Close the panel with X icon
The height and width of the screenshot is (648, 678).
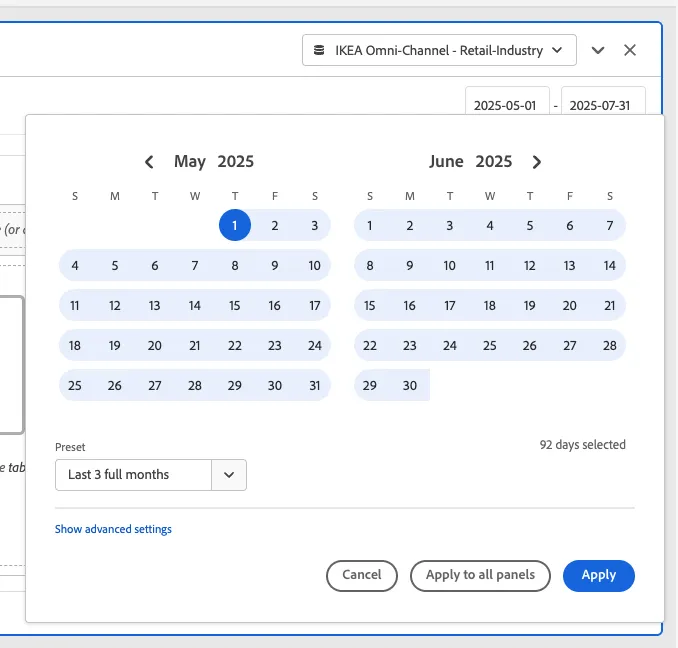coord(630,50)
